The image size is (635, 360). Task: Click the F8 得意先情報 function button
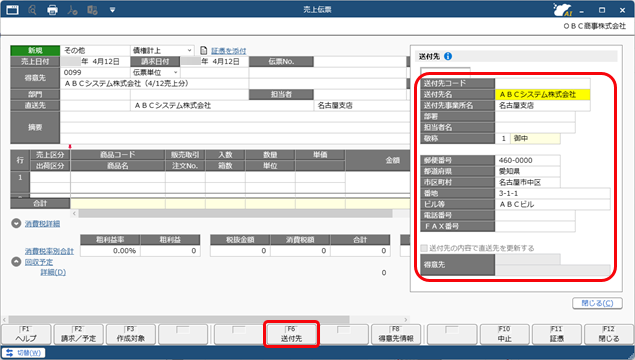click(x=396, y=334)
